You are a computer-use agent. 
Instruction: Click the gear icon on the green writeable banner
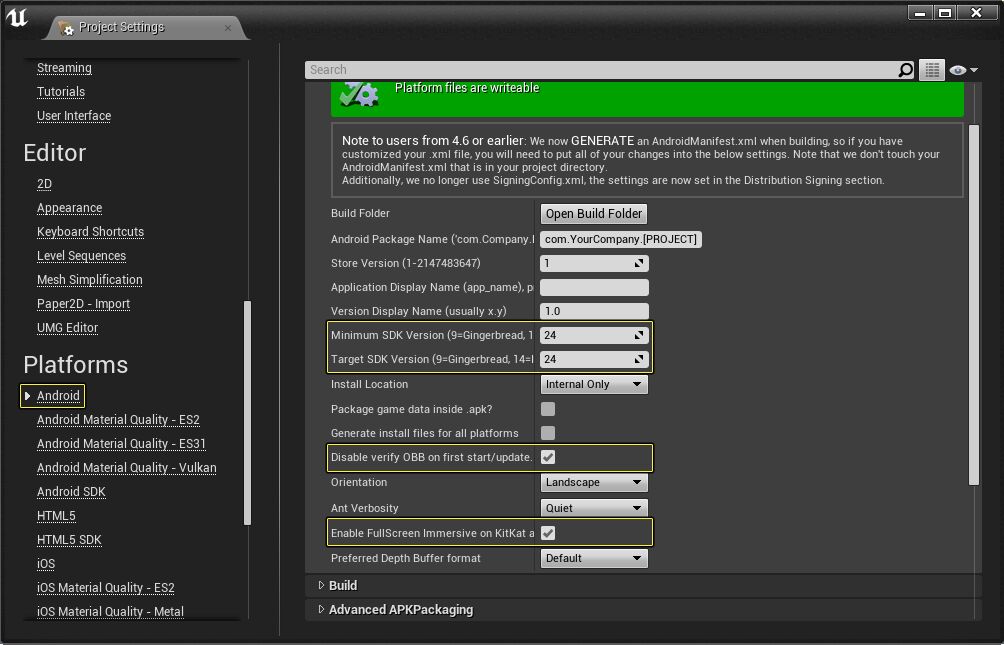click(x=359, y=95)
